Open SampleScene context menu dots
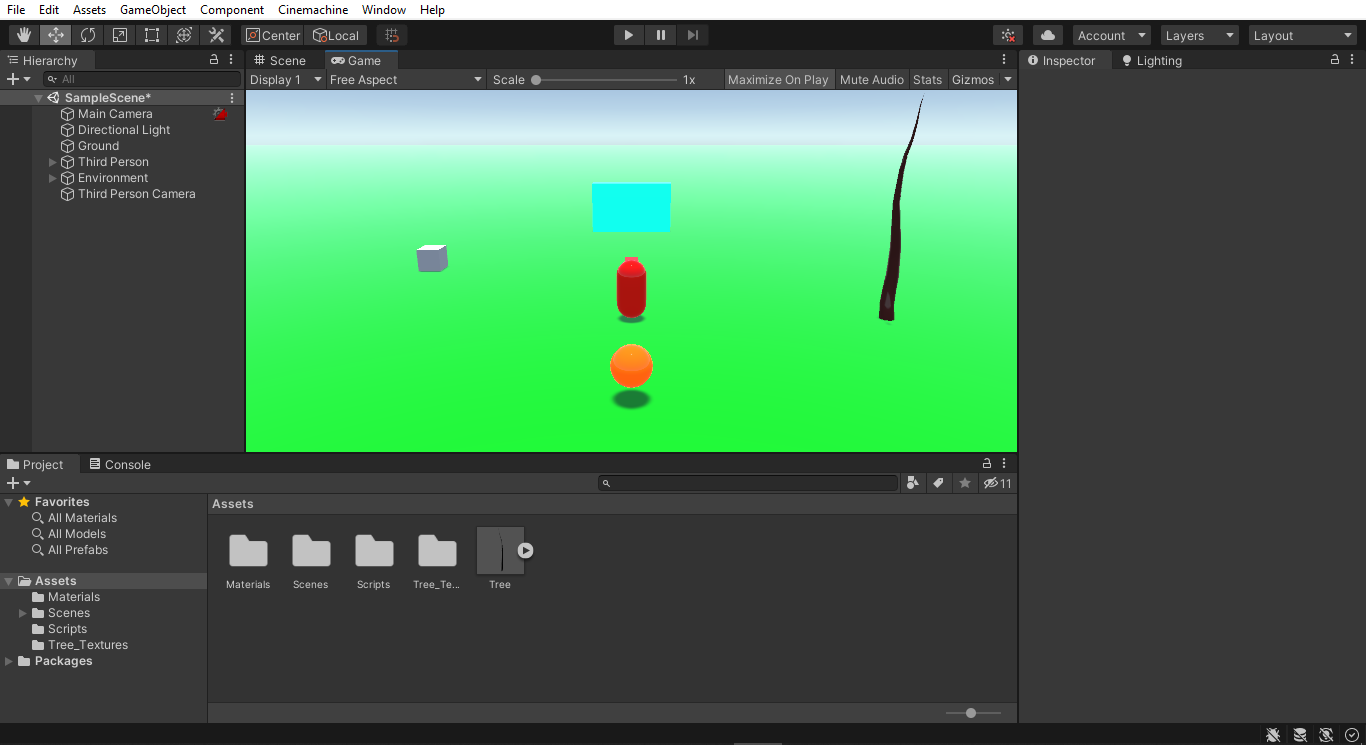The image size is (1366, 745). pyautogui.click(x=232, y=98)
